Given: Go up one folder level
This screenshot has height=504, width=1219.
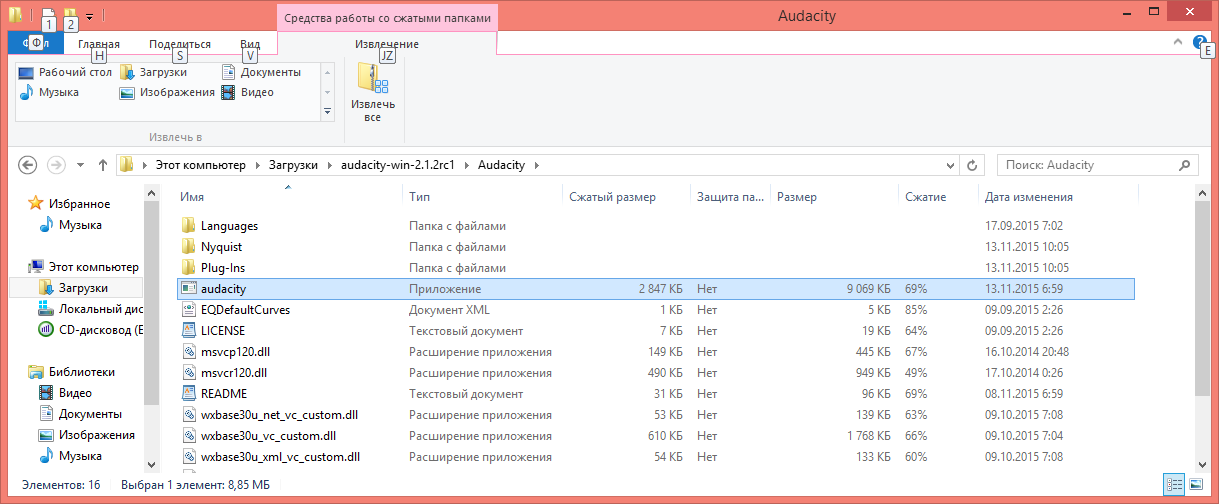Looking at the screenshot, I should pyautogui.click(x=103, y=165).
